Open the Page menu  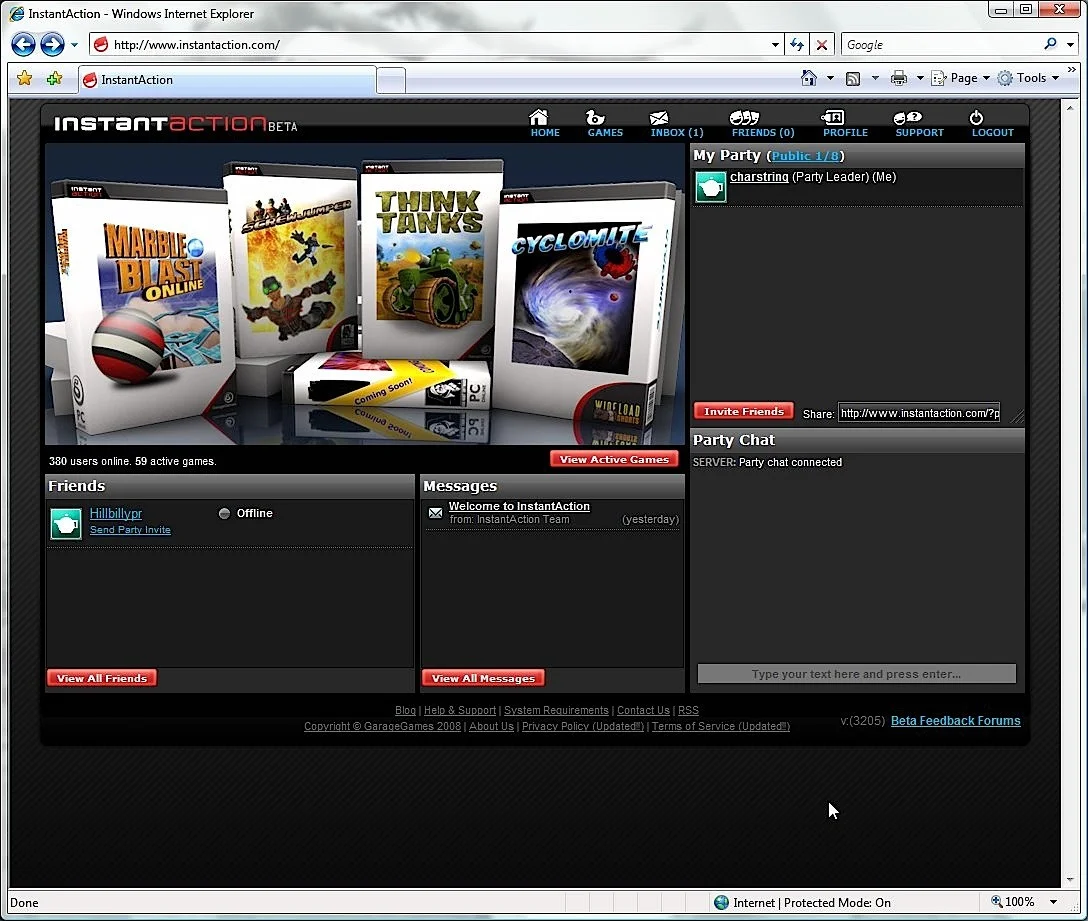pos(961,78)
